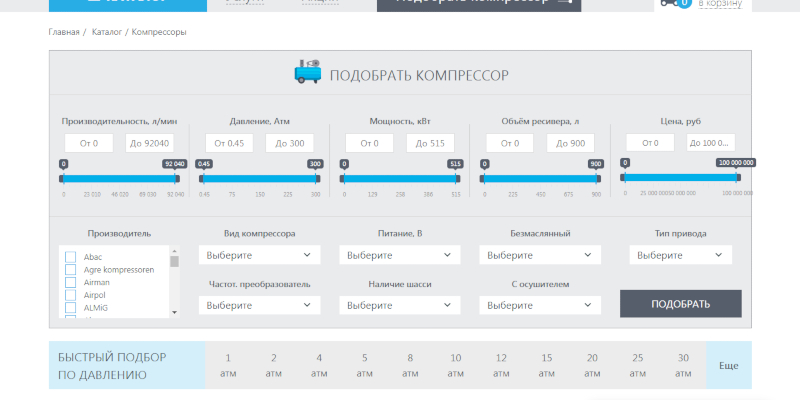Focus the Мощность 'До 515' input field
The height and width of the screenshot is (400, 800).
(x=430, y=143)
